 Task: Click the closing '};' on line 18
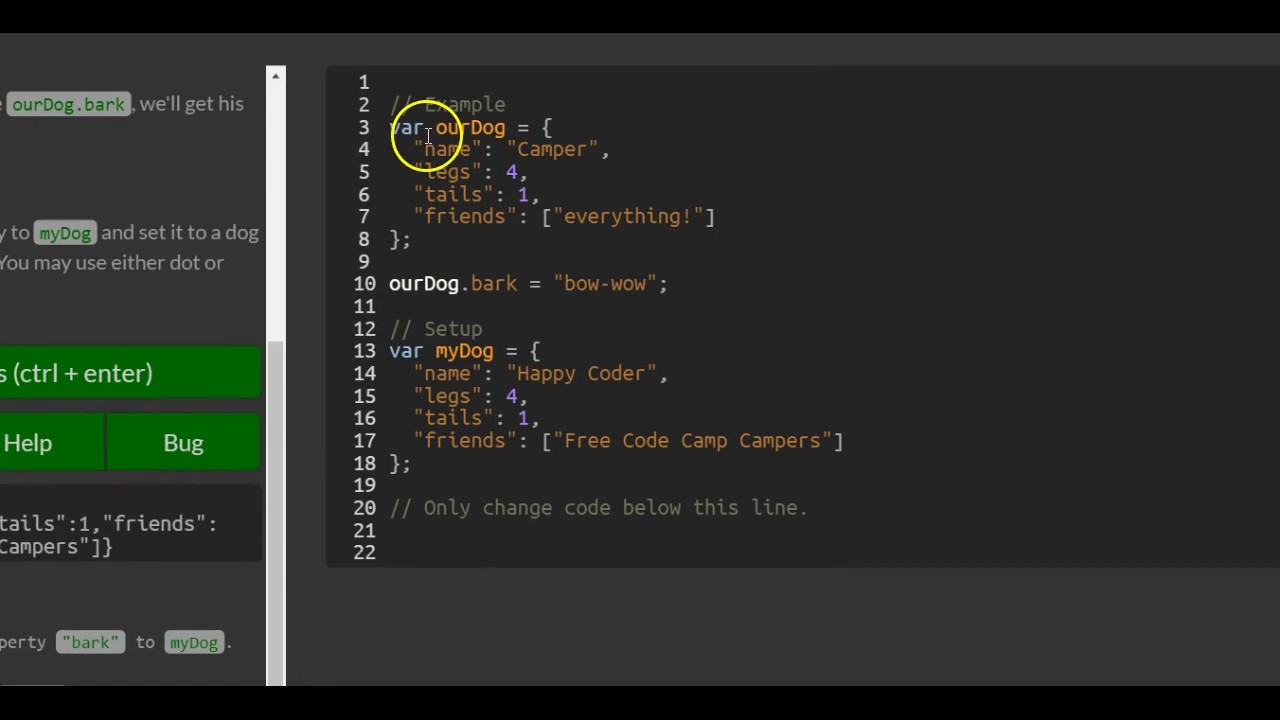point(399,463)
